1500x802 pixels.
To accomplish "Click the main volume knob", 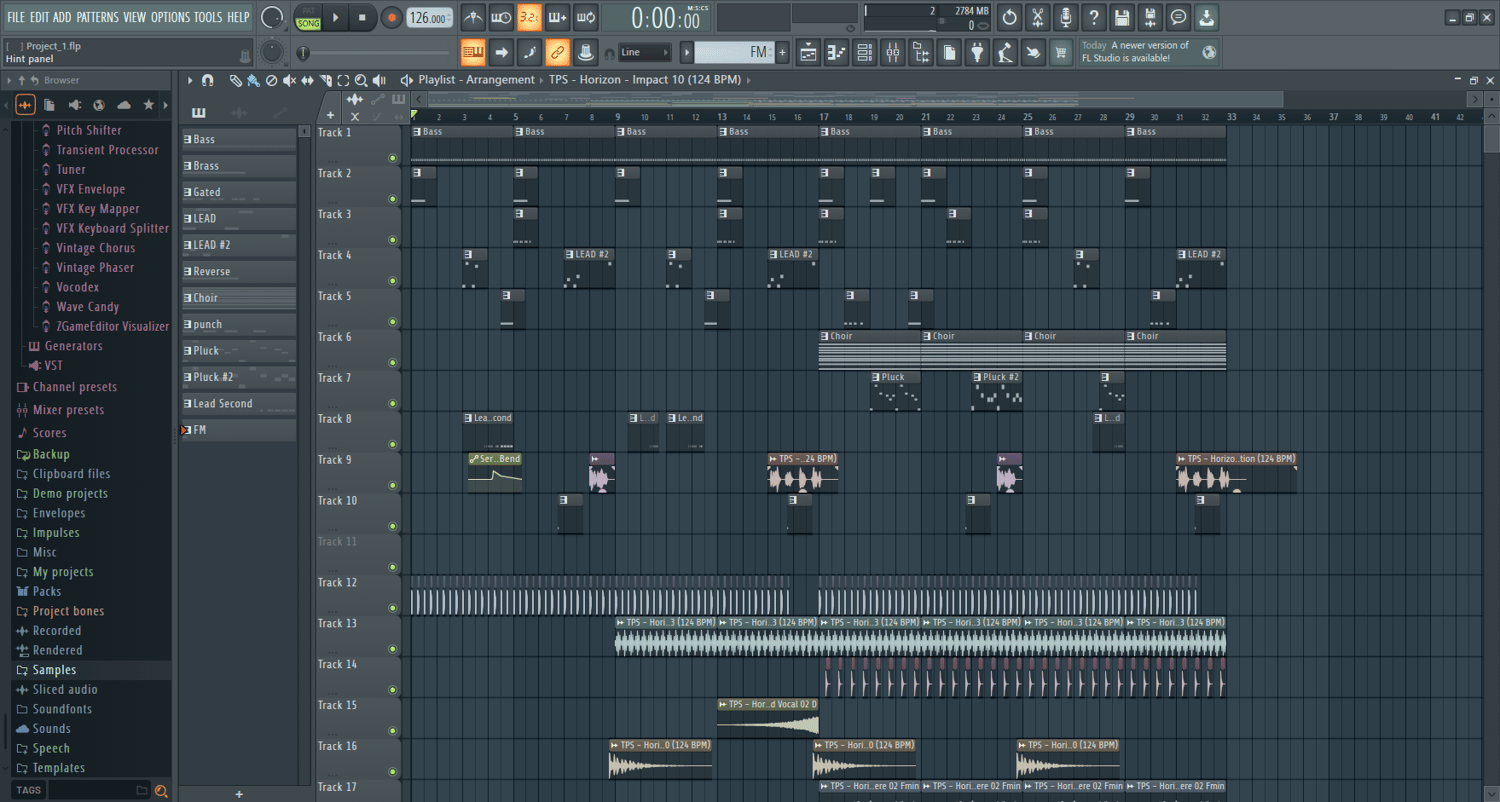I will pos(271,17).
